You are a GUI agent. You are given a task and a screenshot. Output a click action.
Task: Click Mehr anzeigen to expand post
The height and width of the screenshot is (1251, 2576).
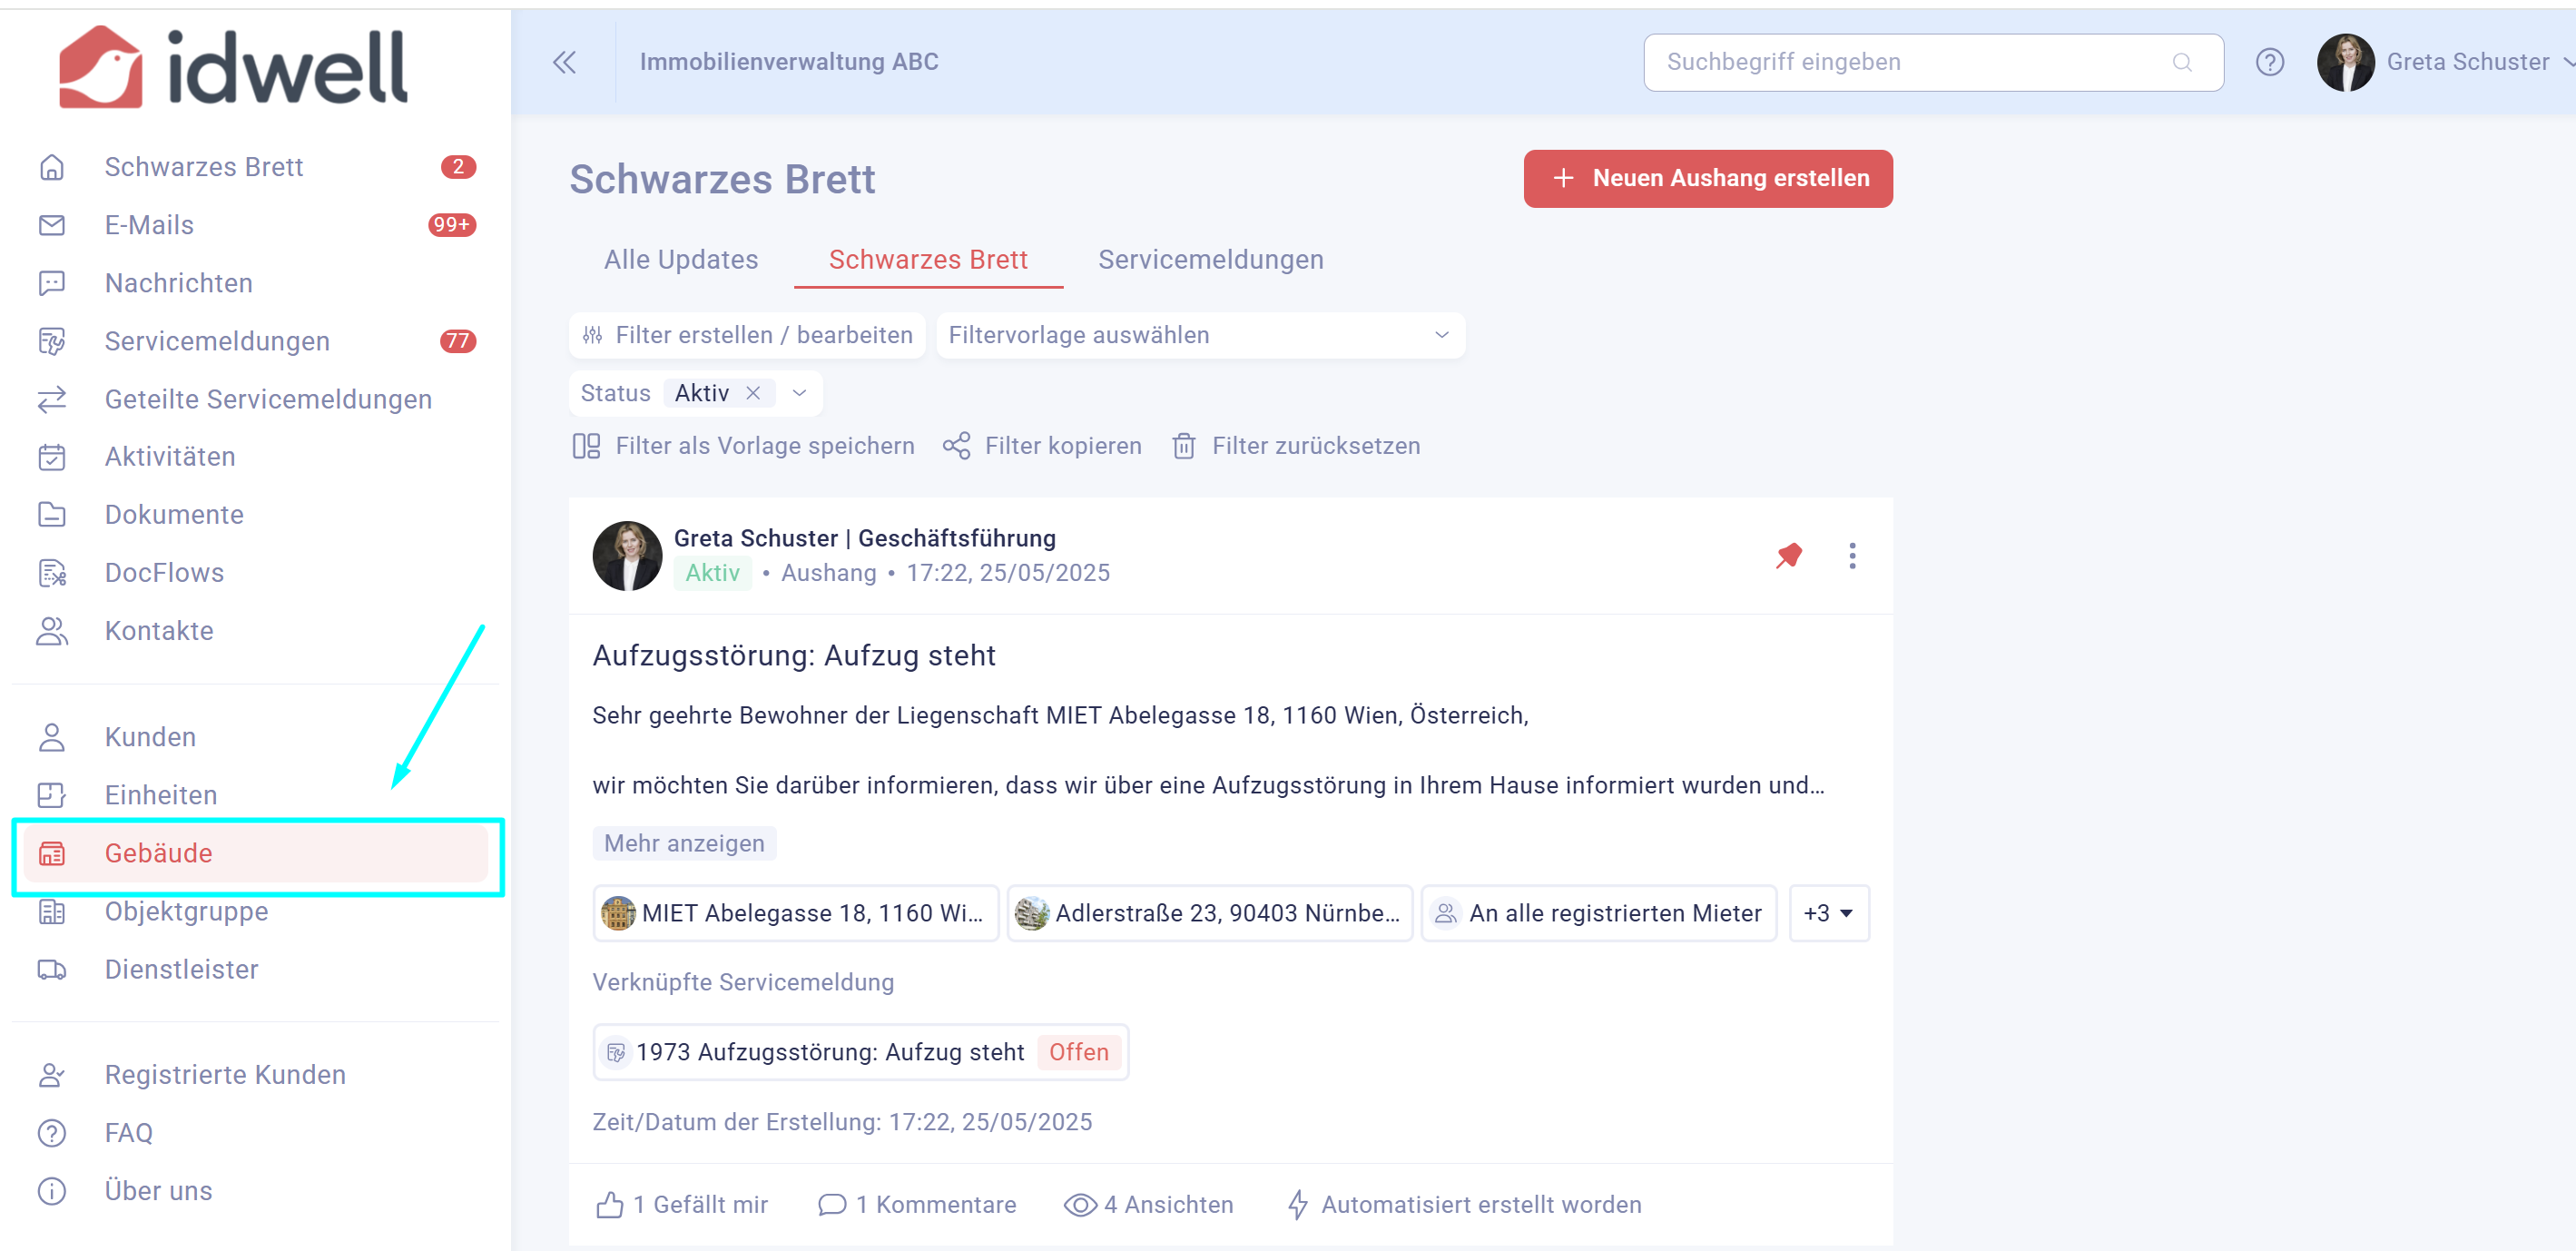[684, 843]
